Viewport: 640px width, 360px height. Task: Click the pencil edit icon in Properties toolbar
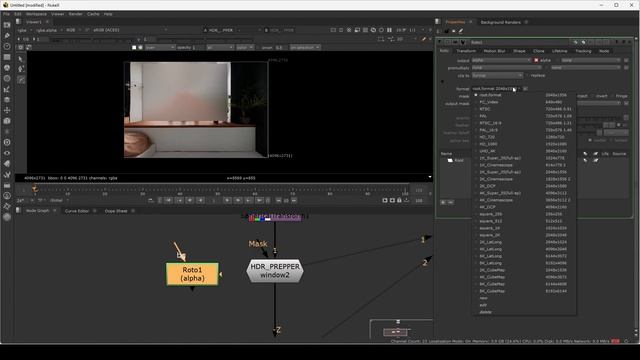pyautogui.click(x=461, y=31)
